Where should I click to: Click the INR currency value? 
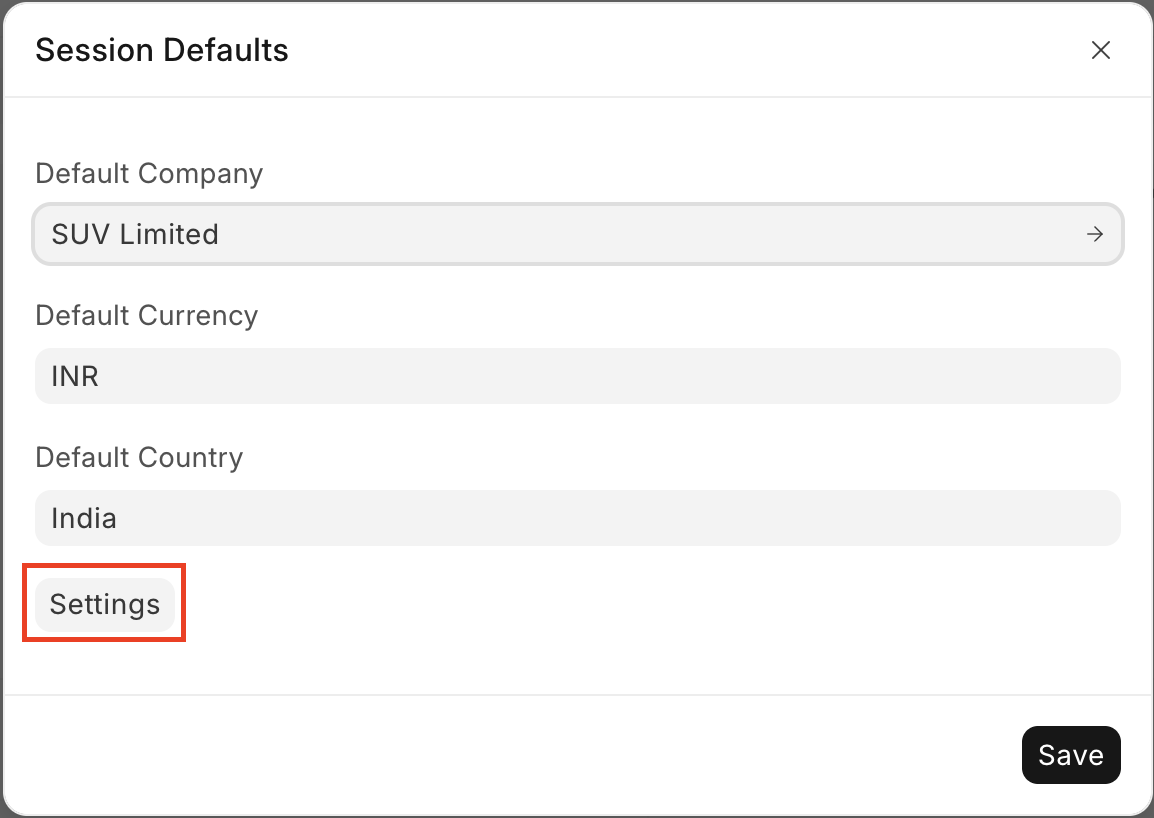coord(75,377)
